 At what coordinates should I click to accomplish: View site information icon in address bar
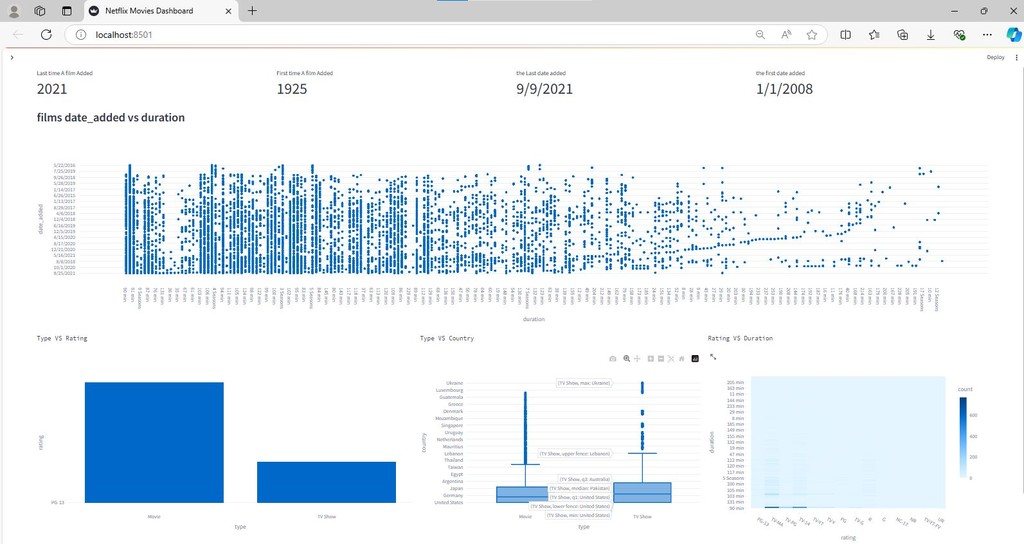(x=81, y=35)
